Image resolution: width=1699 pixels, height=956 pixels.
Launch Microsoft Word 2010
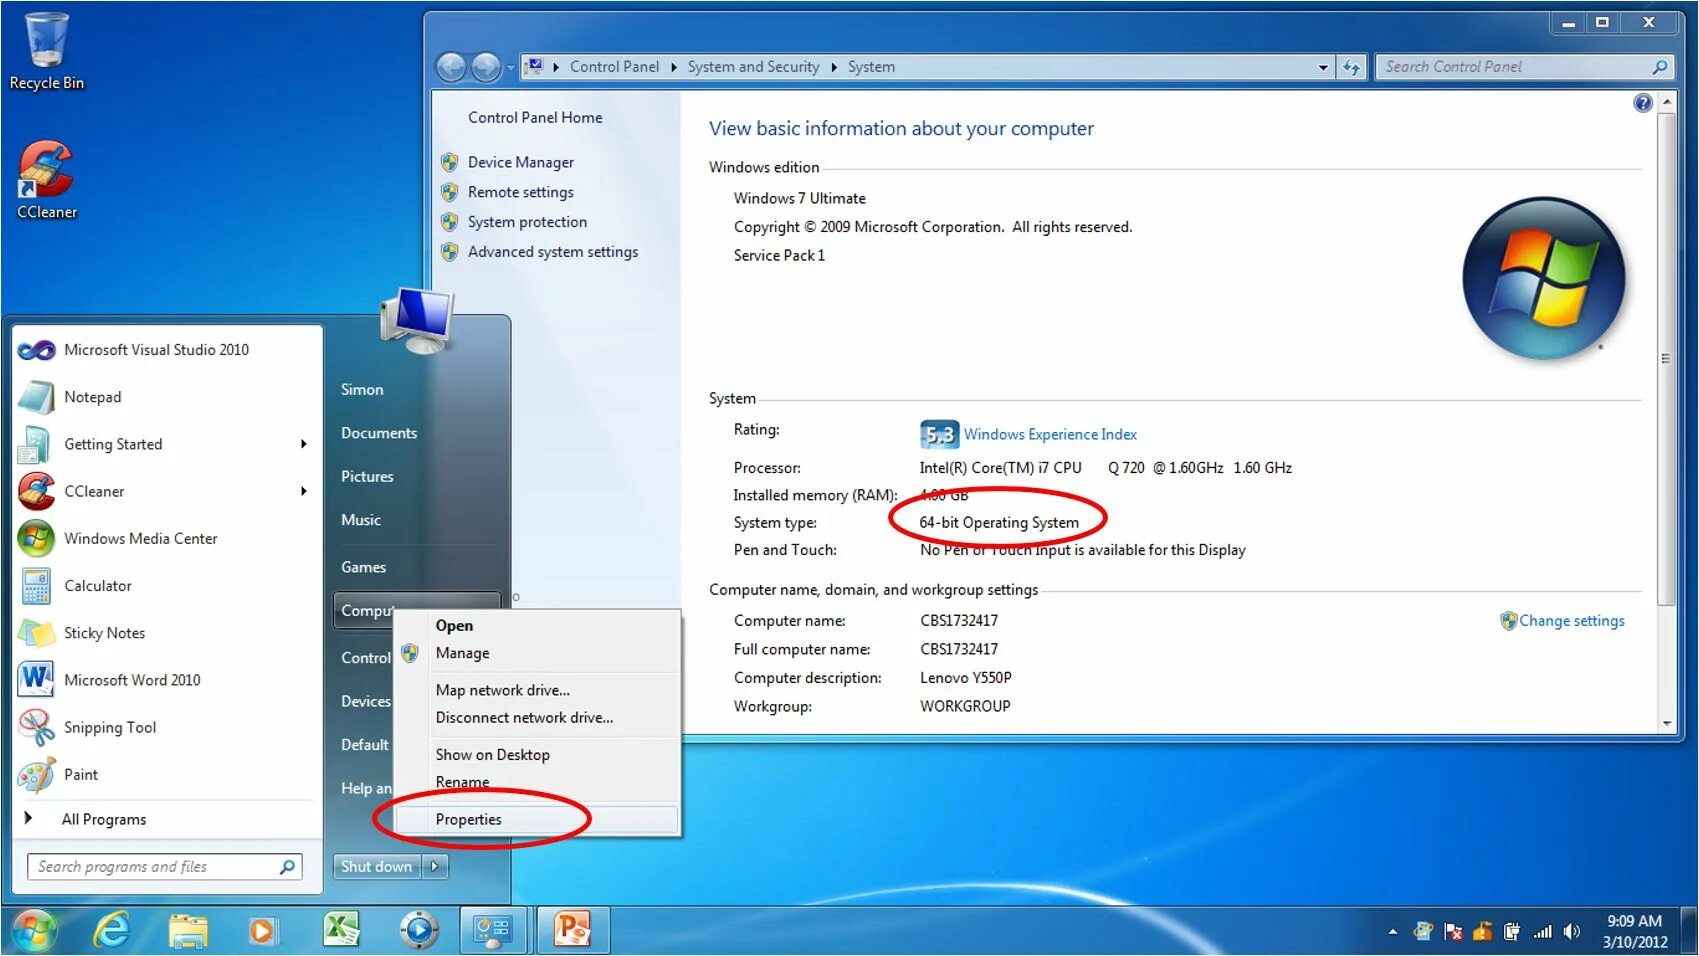(132, 680)
